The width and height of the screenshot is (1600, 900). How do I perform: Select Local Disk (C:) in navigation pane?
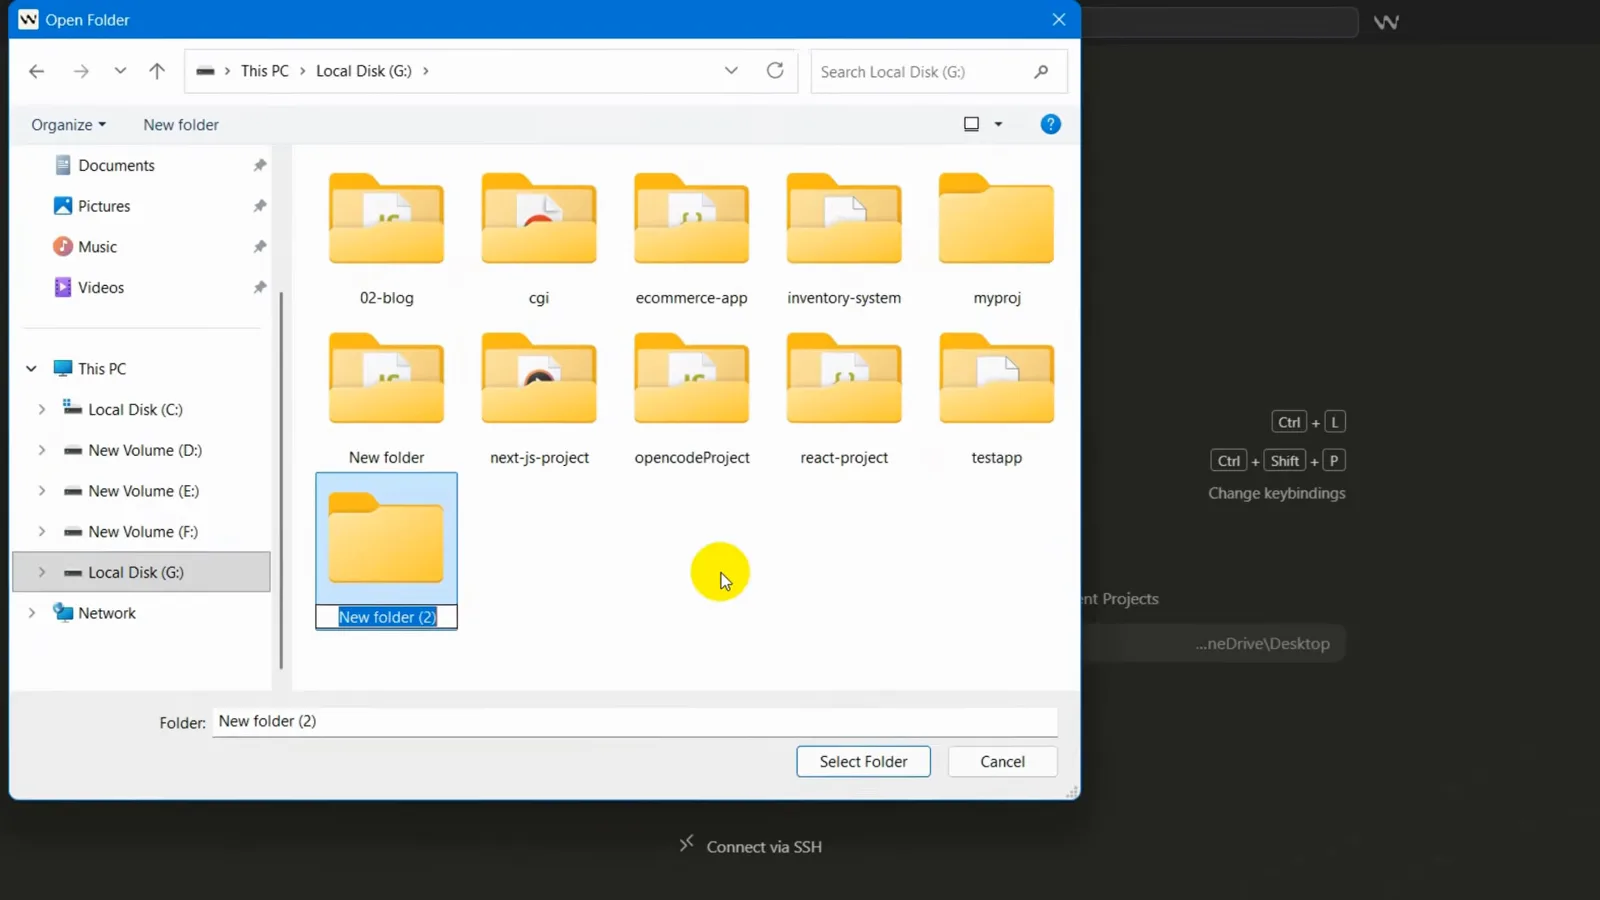[135, 410]
